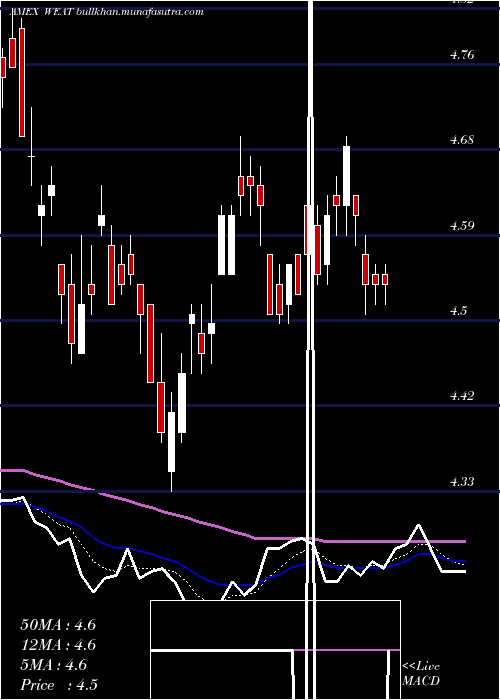The height and width of the screenshot is (700, 500).
Task: Click the <<Live MACD label
Action: click(421, 673)
